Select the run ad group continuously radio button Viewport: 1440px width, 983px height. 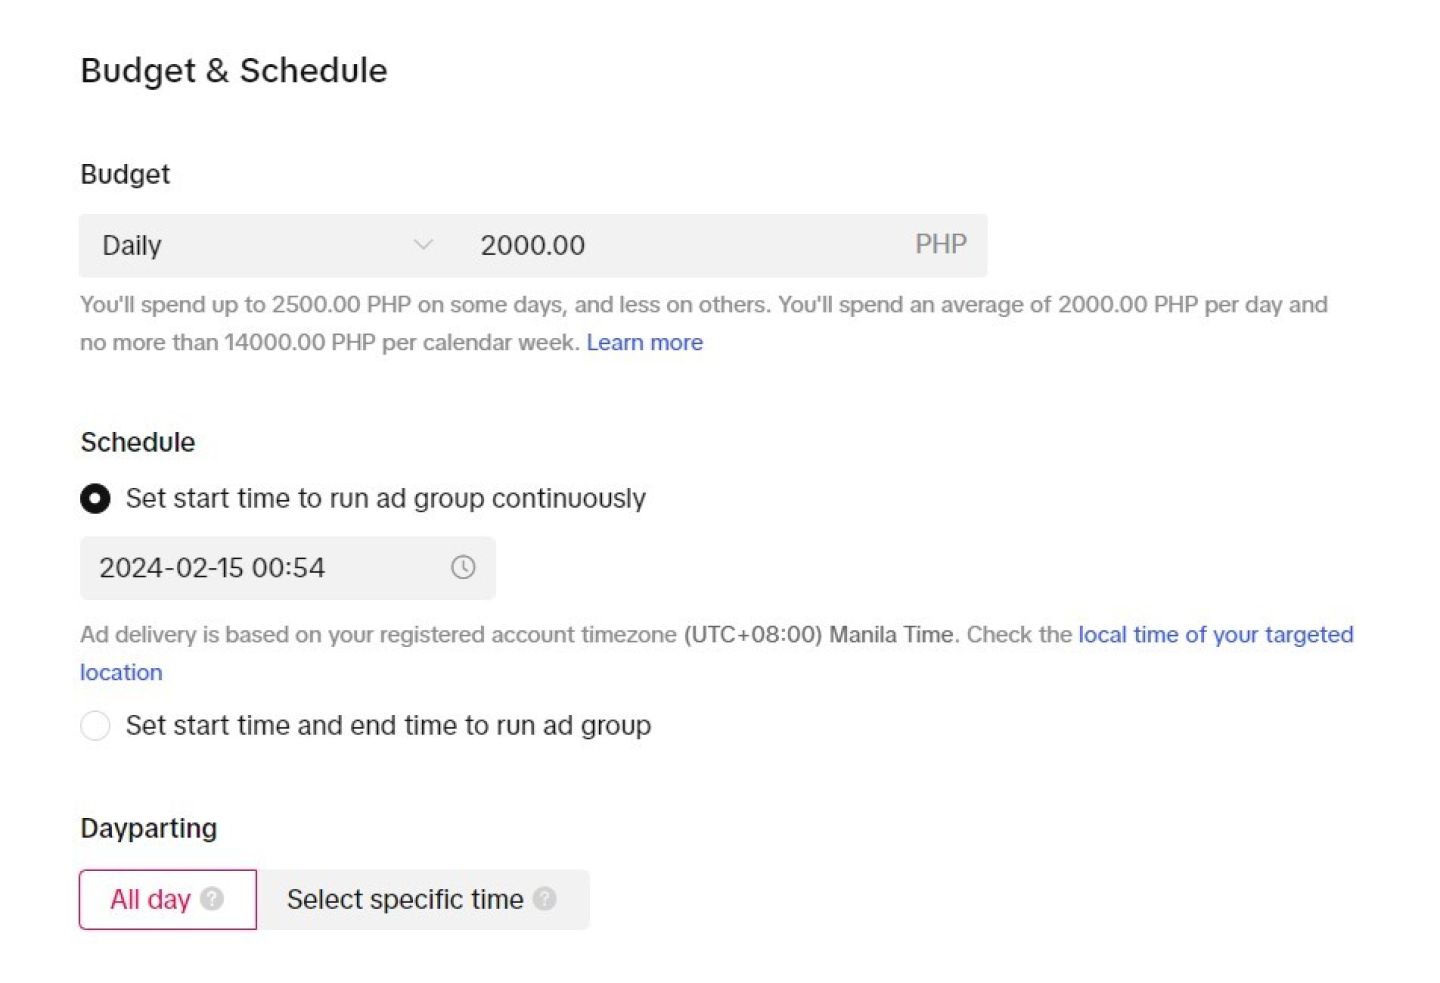click(x=95, y=498)
